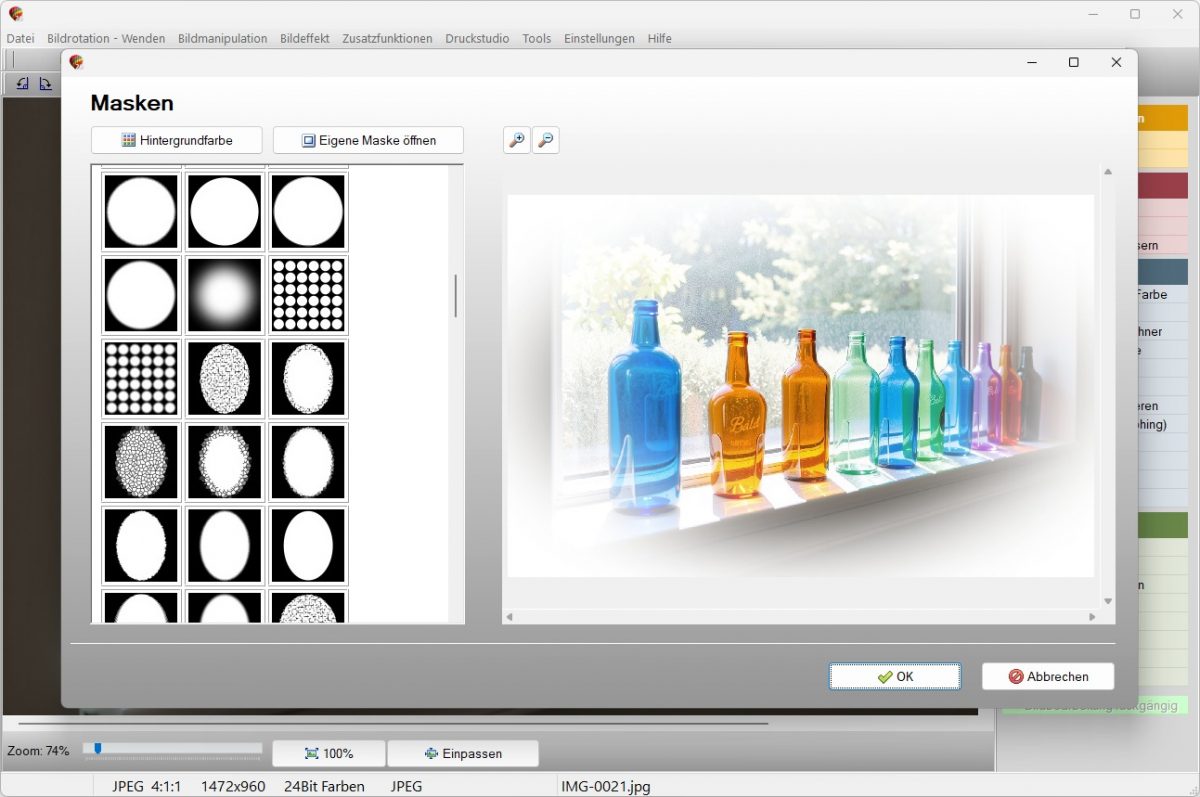Open the Druckstudio menu
This screenshot has width=1200, height=797.
(x=477, y=39)
